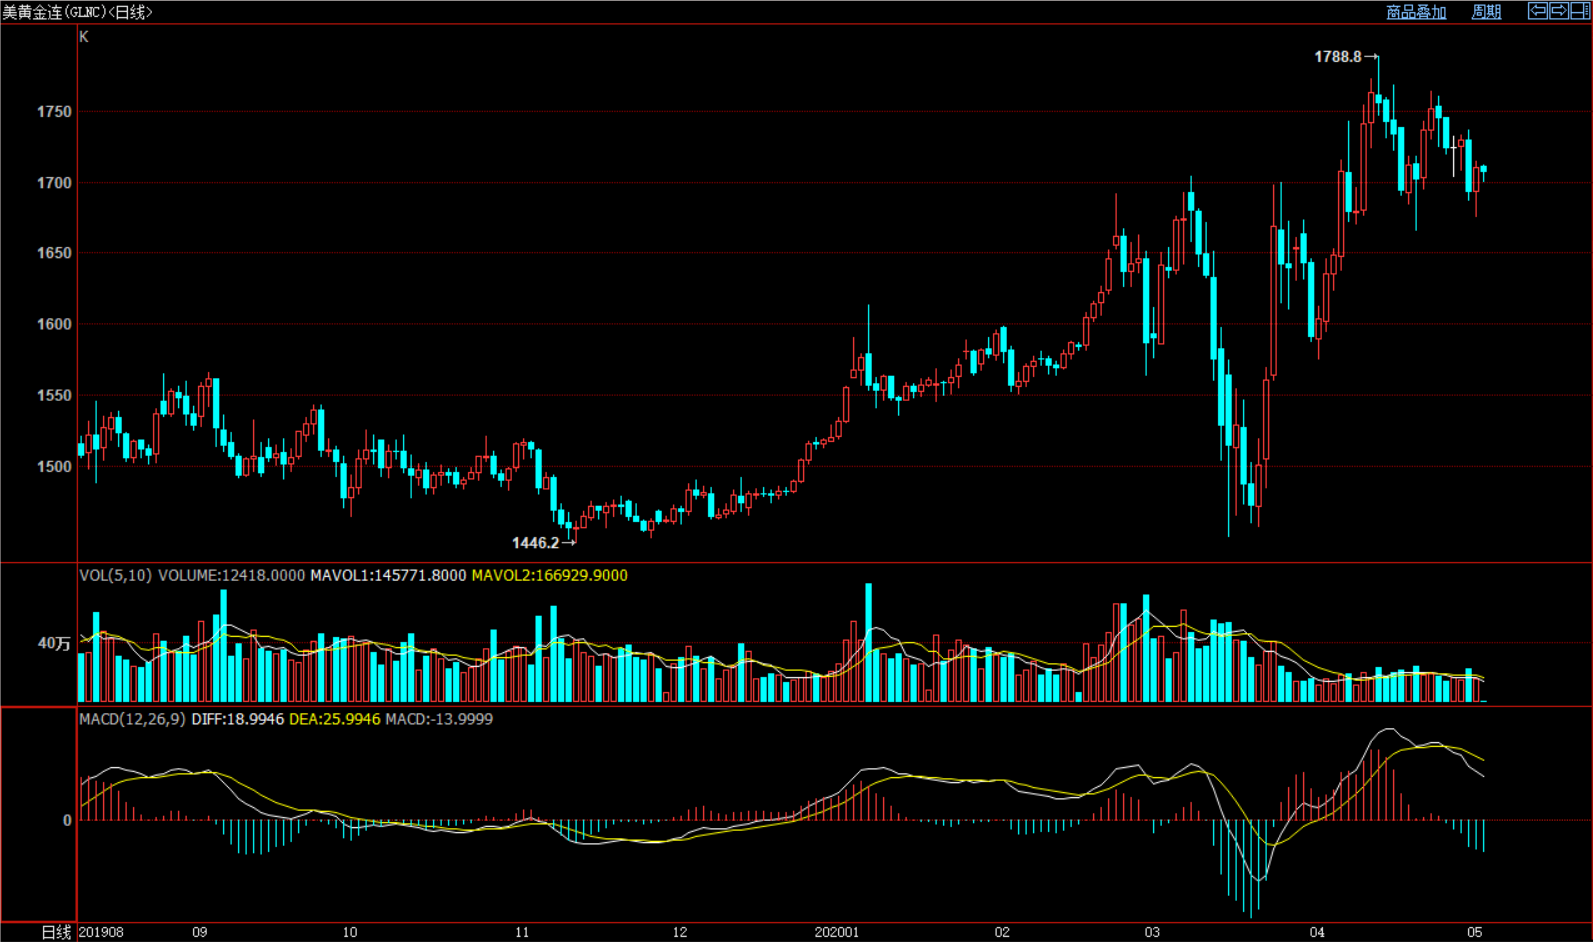Click the 日线 period label at bottom left

click(56, 932)
